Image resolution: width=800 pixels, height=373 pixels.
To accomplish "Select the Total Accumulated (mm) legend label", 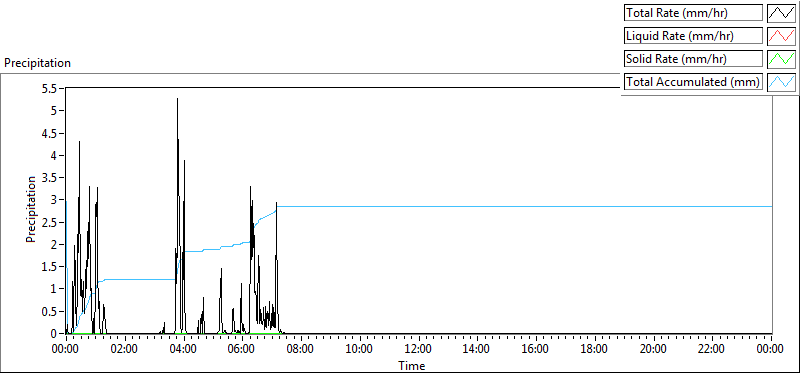I will point(693,82).
